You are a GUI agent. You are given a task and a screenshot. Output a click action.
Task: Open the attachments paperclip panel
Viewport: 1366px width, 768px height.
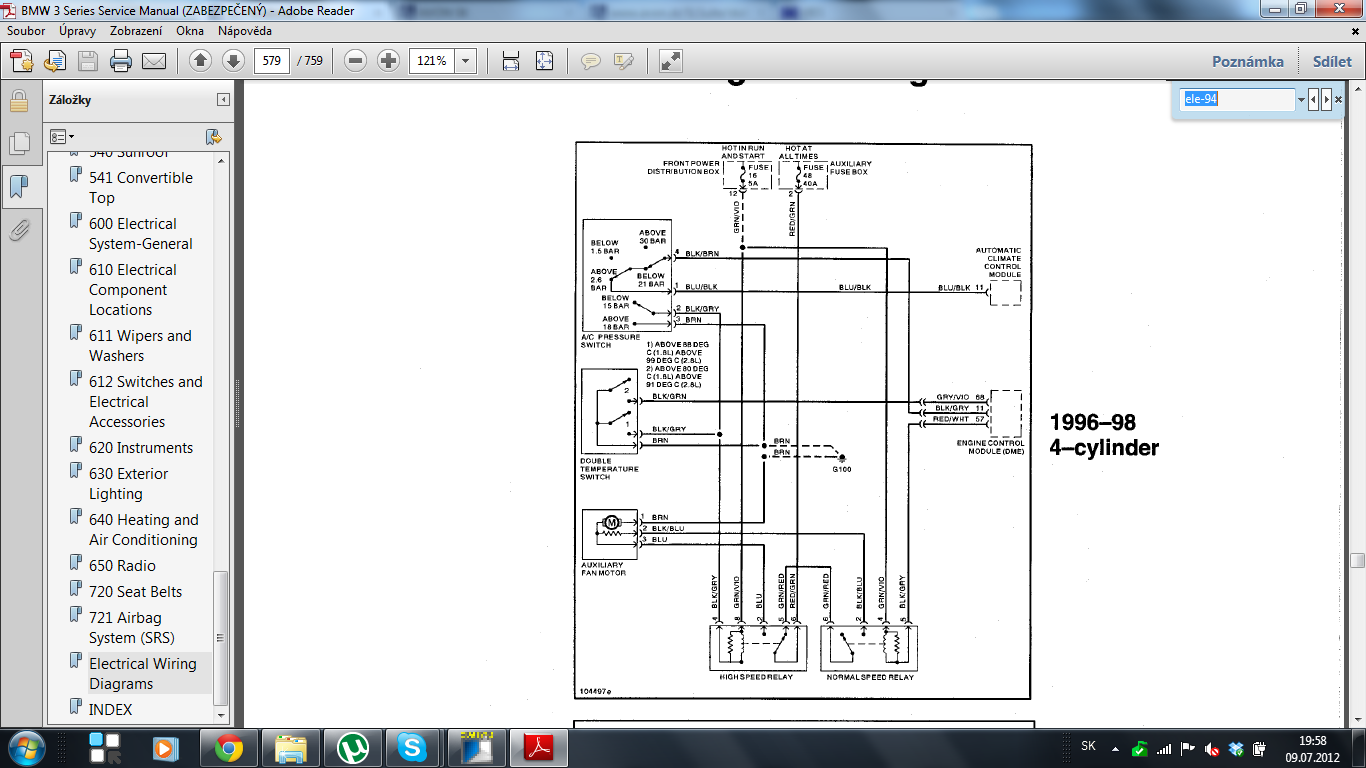[18, 231]
